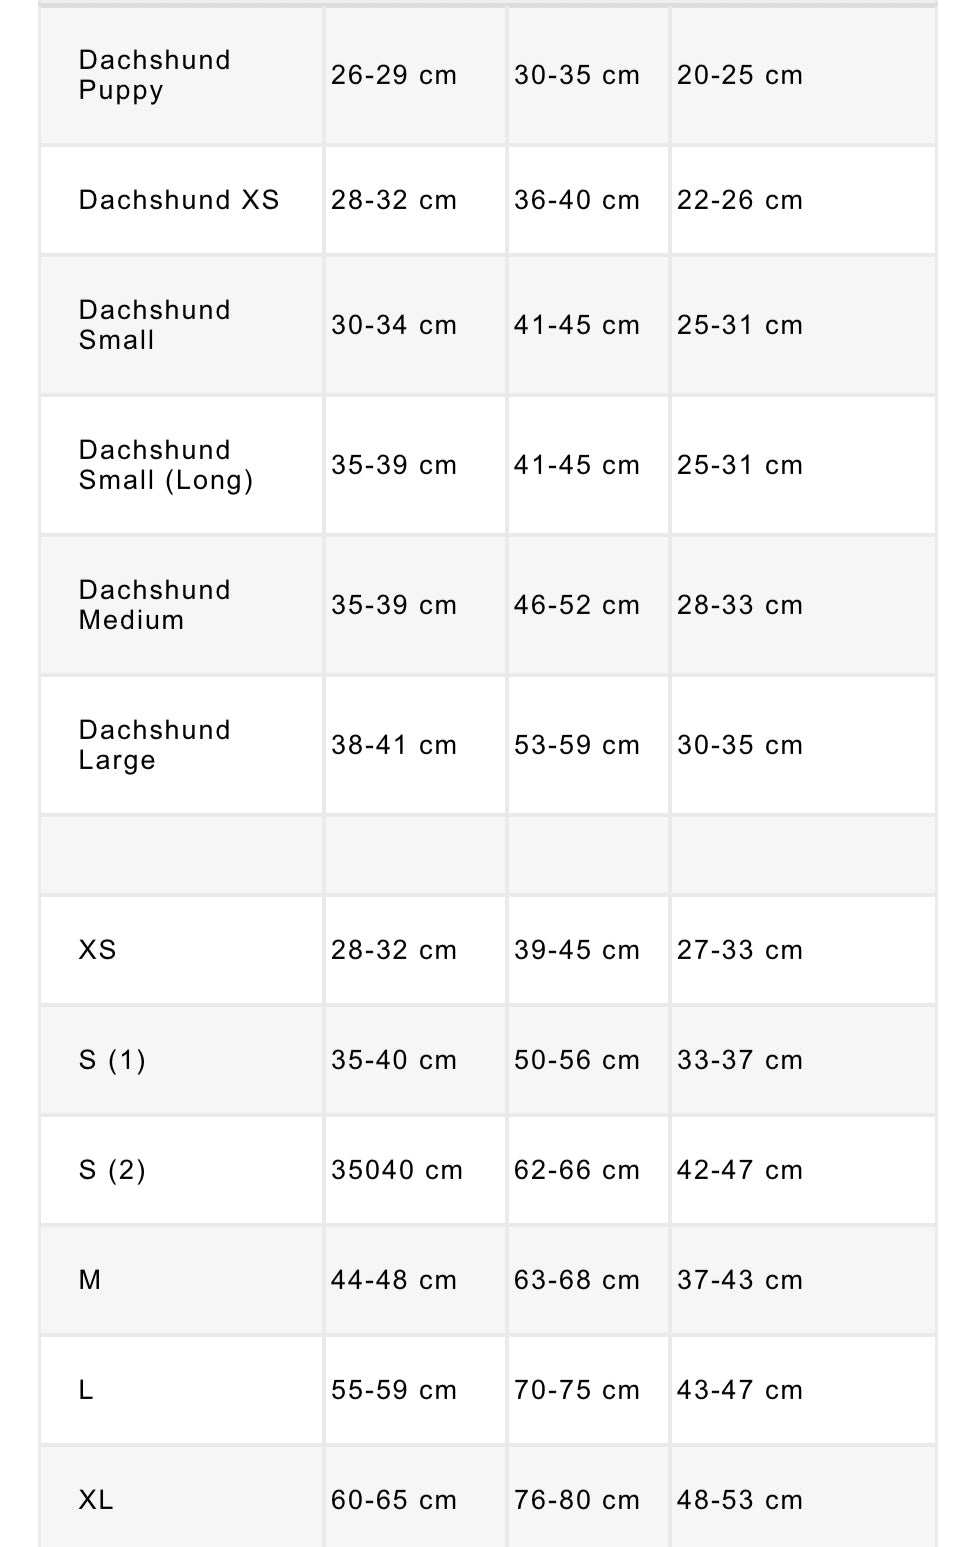Image resolution: width=963 pixels, height=1547 pixels.
Task: Click the Dachshund Puppy size label
Action: tap(154, 75)
